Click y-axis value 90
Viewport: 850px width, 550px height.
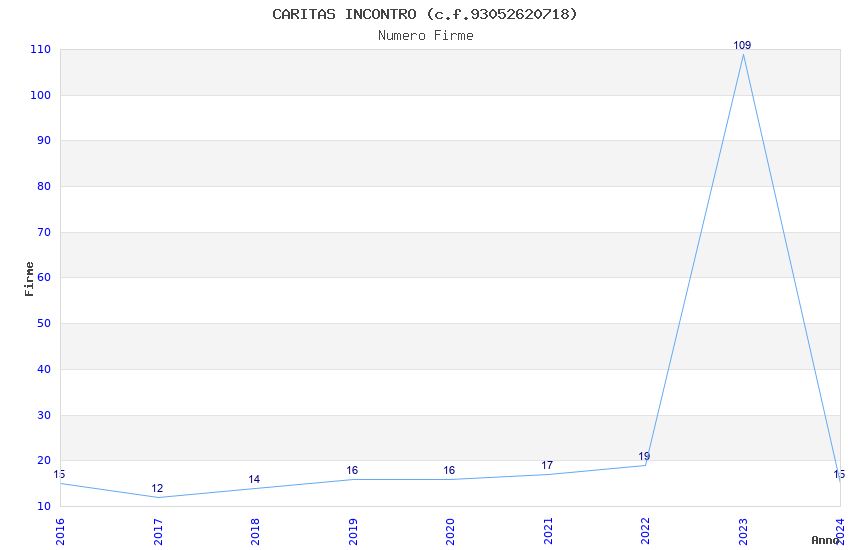[x=43, y=140]
